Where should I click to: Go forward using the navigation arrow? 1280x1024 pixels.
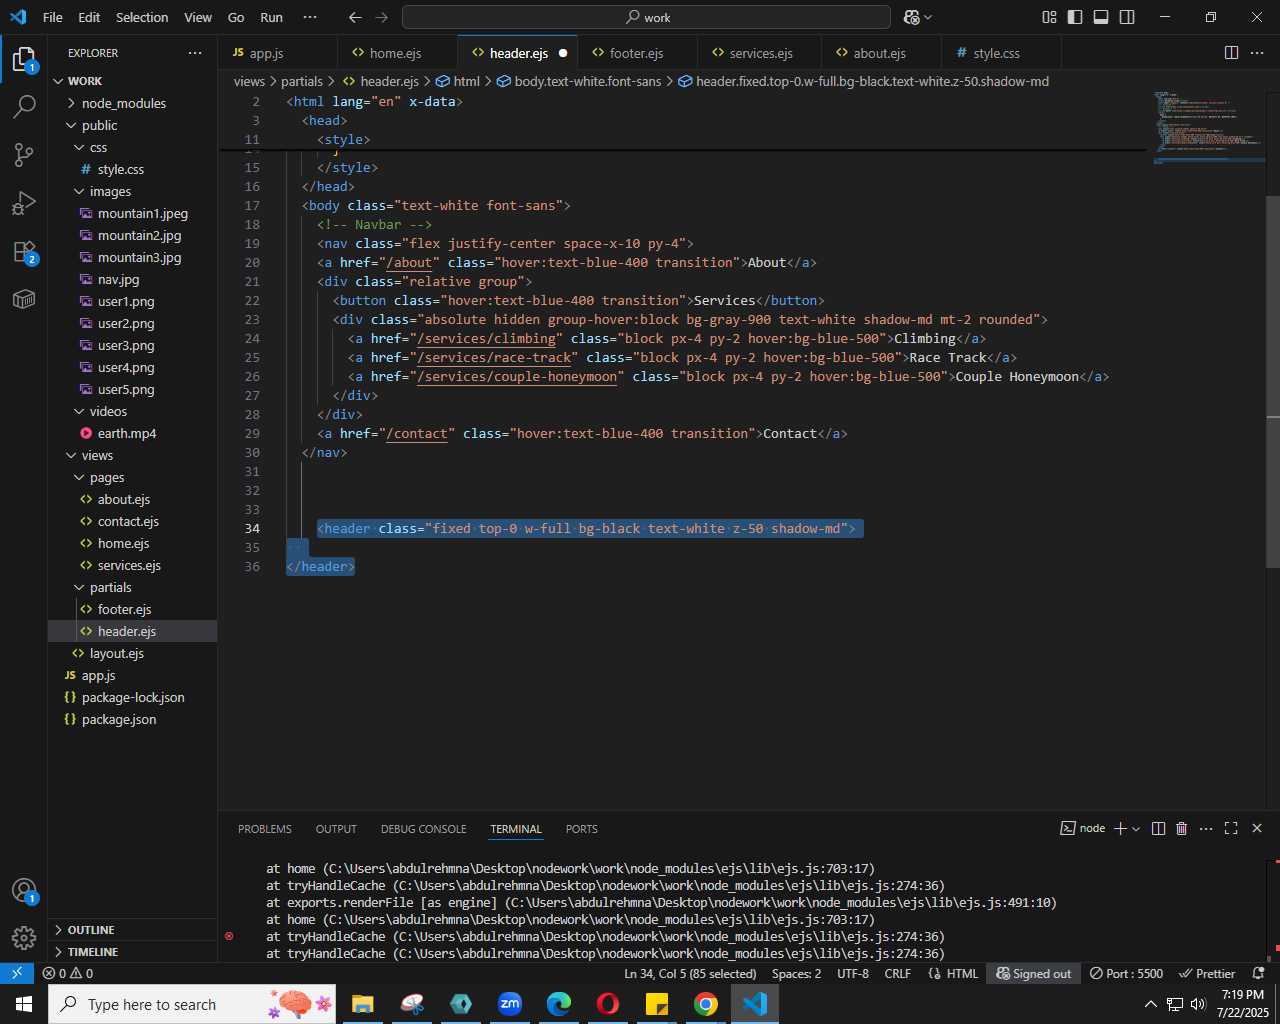coord(381,17)
